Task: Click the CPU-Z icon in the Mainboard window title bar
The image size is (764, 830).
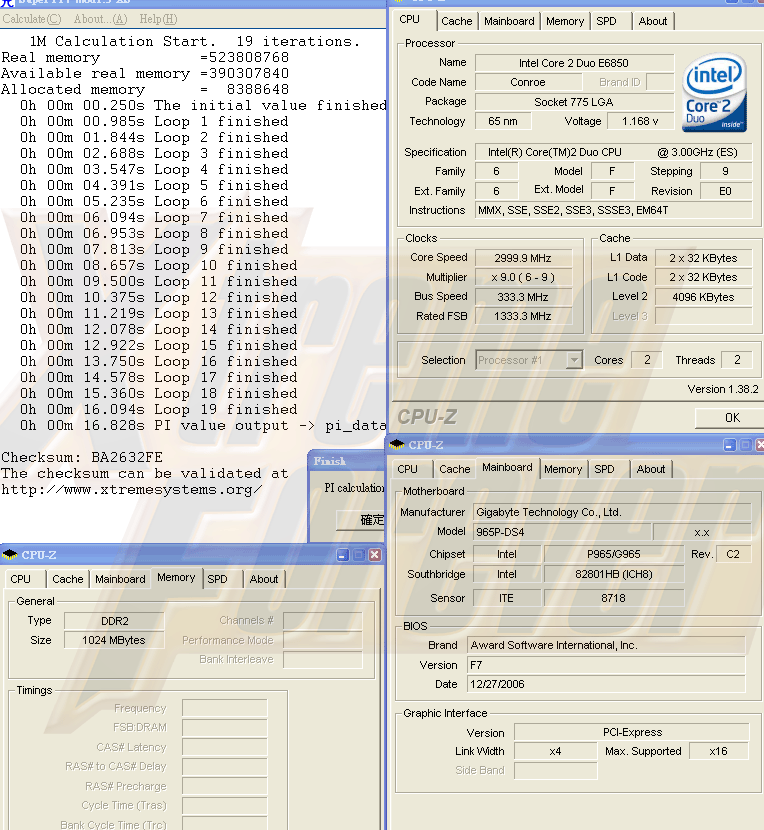Action: (x=397, y=445)
